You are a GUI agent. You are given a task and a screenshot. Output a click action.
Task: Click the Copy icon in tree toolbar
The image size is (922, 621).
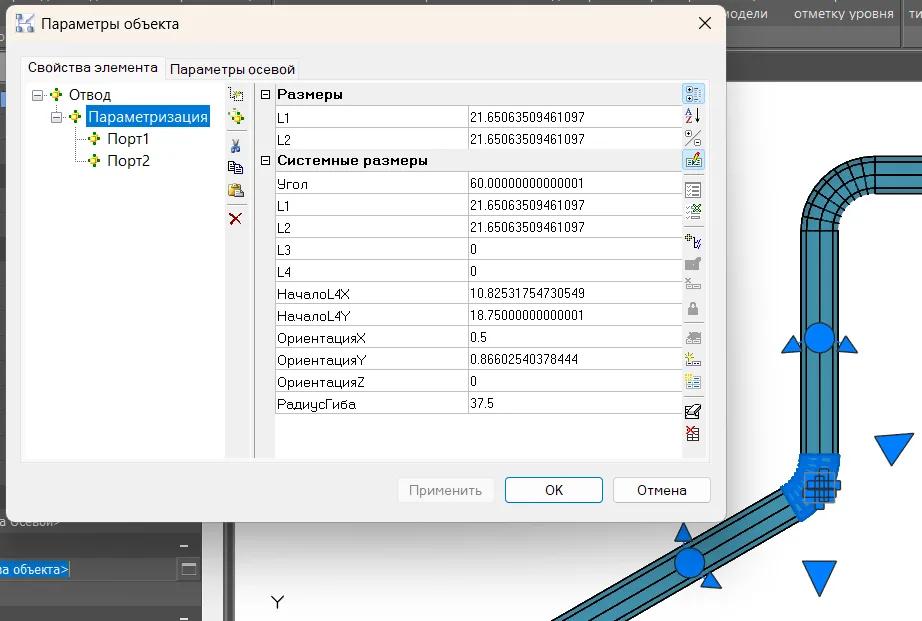236,168
